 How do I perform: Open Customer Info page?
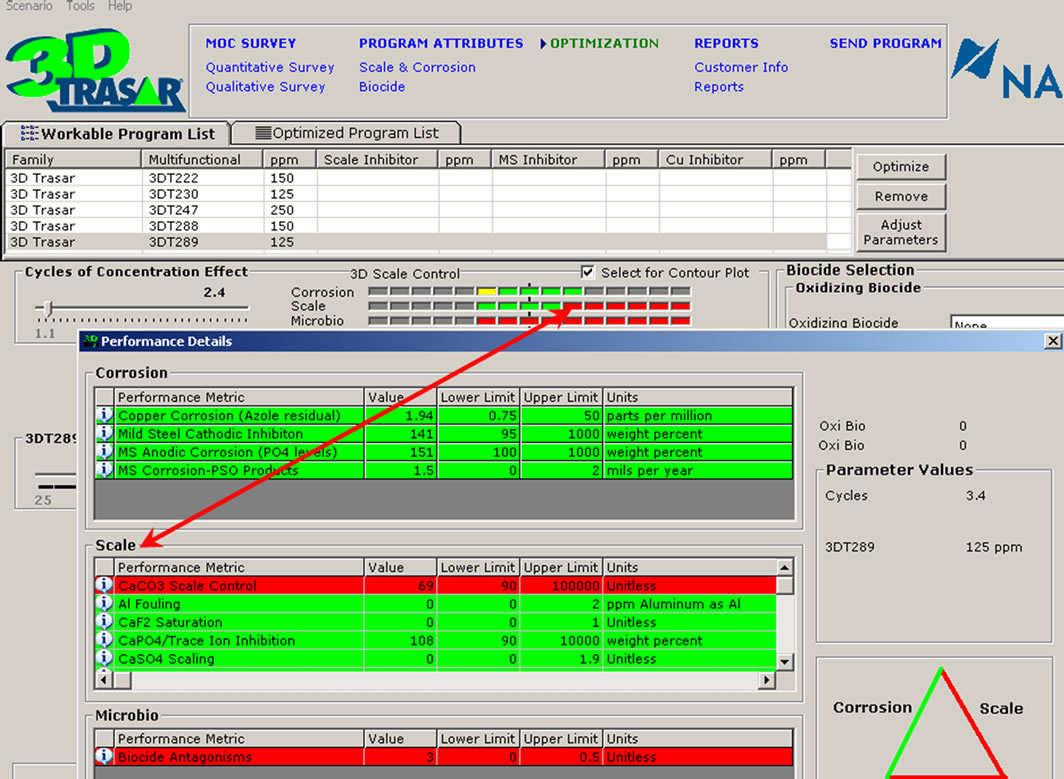tap(741, 67)
